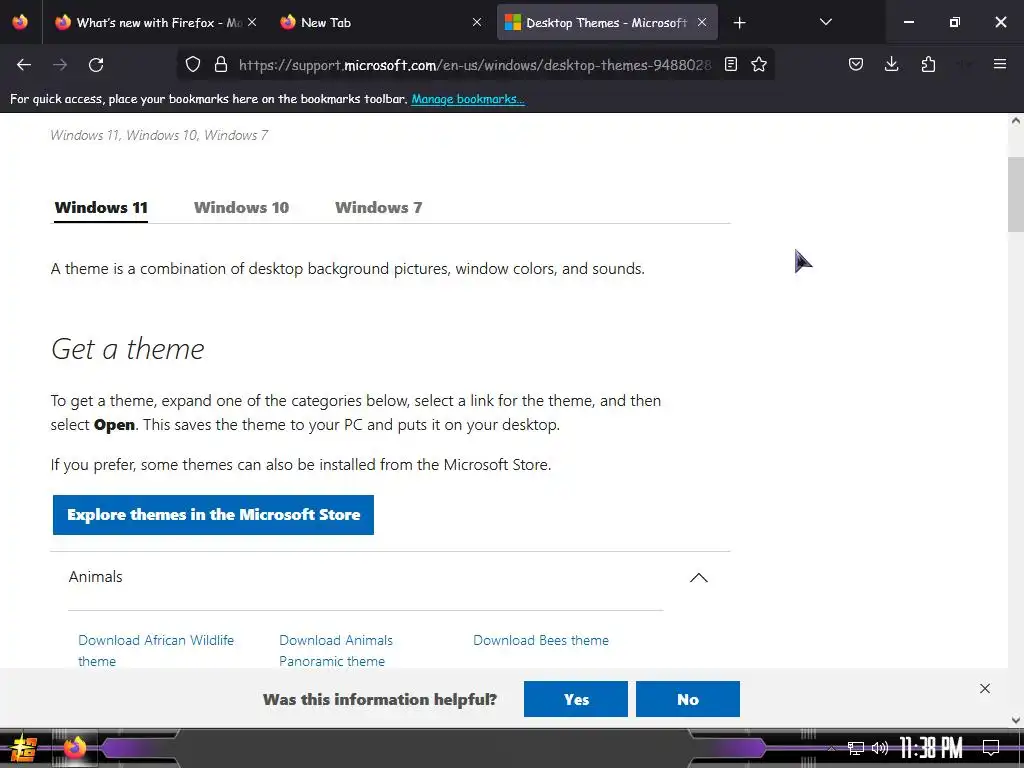View site security via the padlock icon
The width and height of the screenshot is (1024, 768).
(x=221, y=64)
